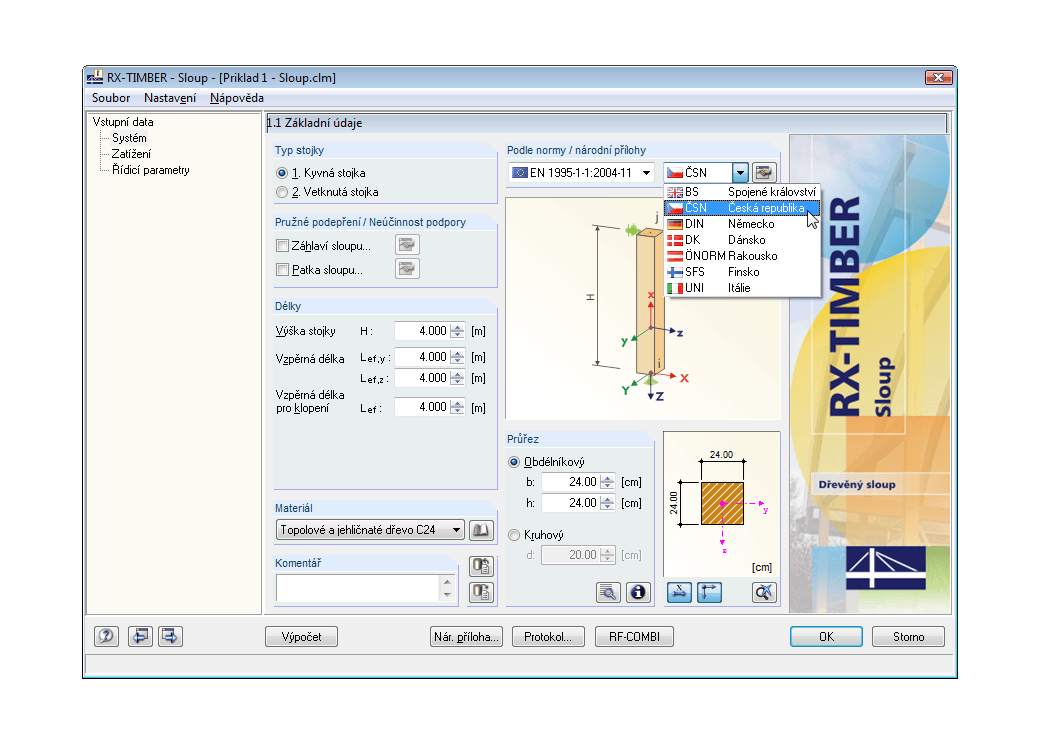
Task: Click lower comment template icon
Action: pos(482,591)
